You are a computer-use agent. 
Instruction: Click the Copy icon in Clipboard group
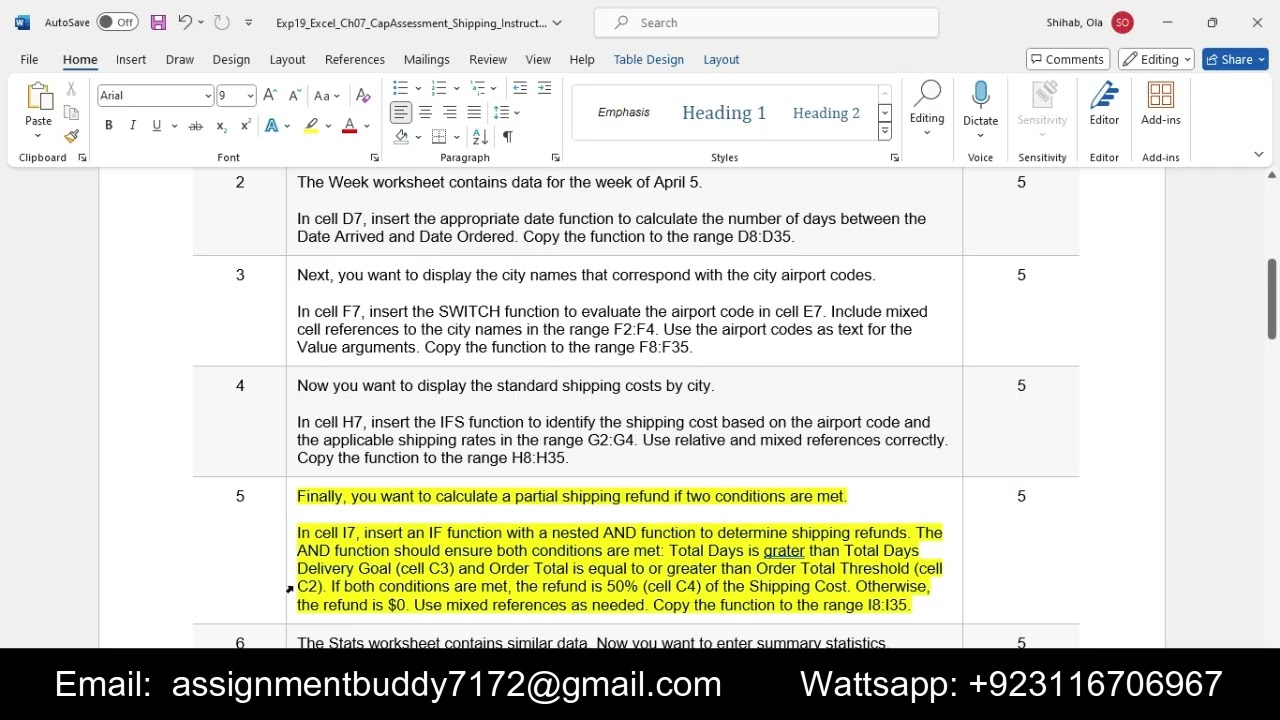71,112
